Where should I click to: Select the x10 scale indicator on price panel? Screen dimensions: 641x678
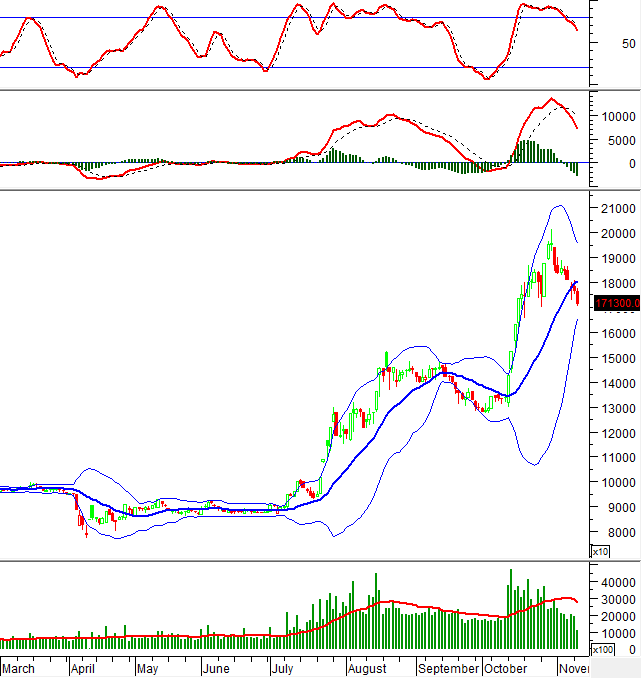600,551
